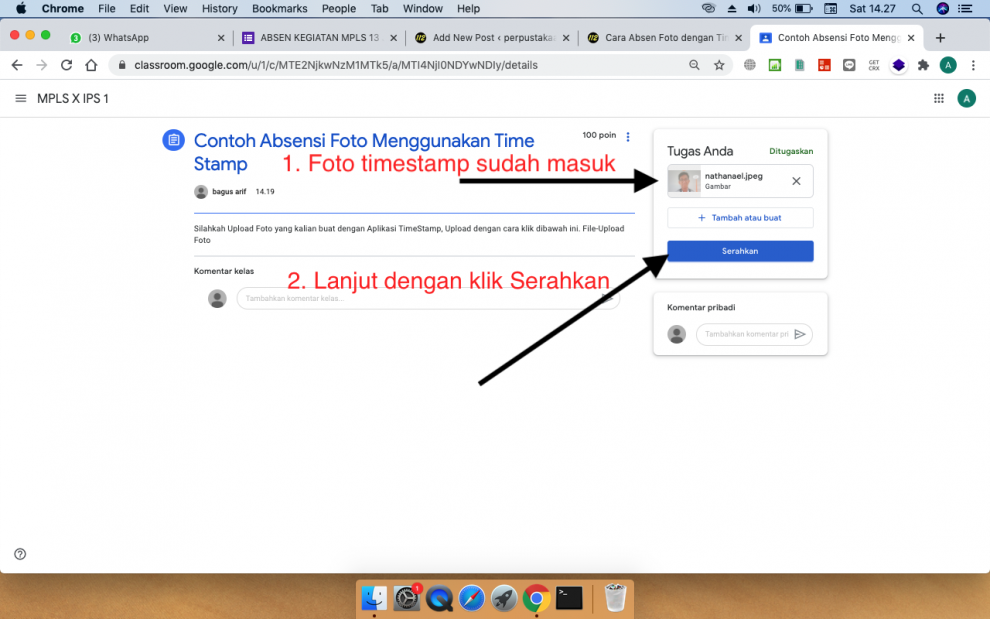The image size is (990, 619).
Task: Click the class menu hamburger icon
Action: point(20,98)
